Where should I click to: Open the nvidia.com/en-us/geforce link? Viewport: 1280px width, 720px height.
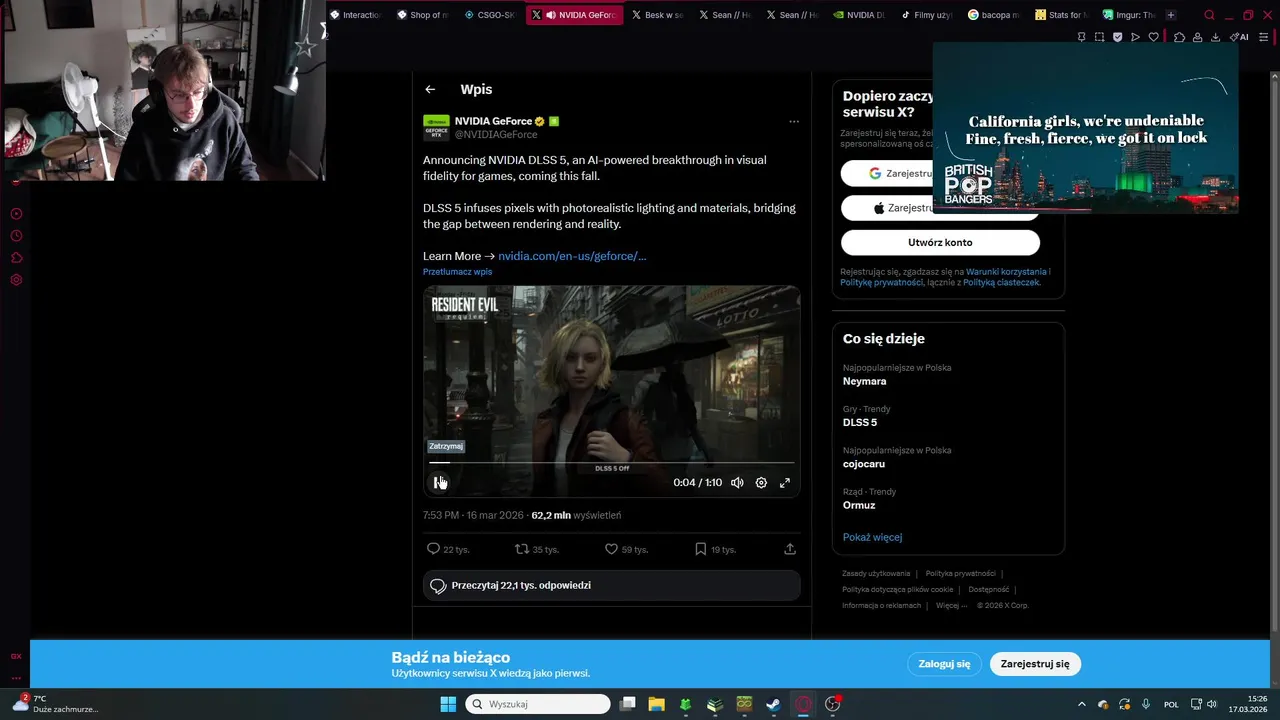point(572,256)
